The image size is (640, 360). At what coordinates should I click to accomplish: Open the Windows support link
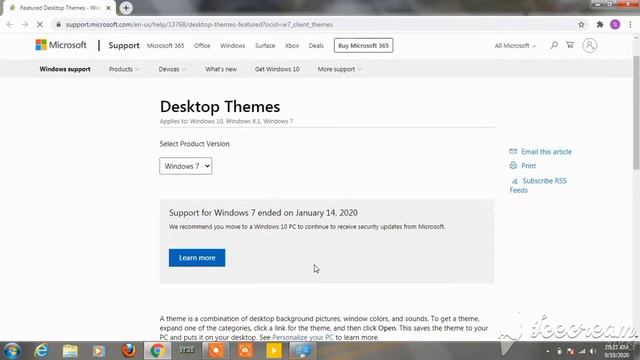pyautogui.click(x=65, y=69)
